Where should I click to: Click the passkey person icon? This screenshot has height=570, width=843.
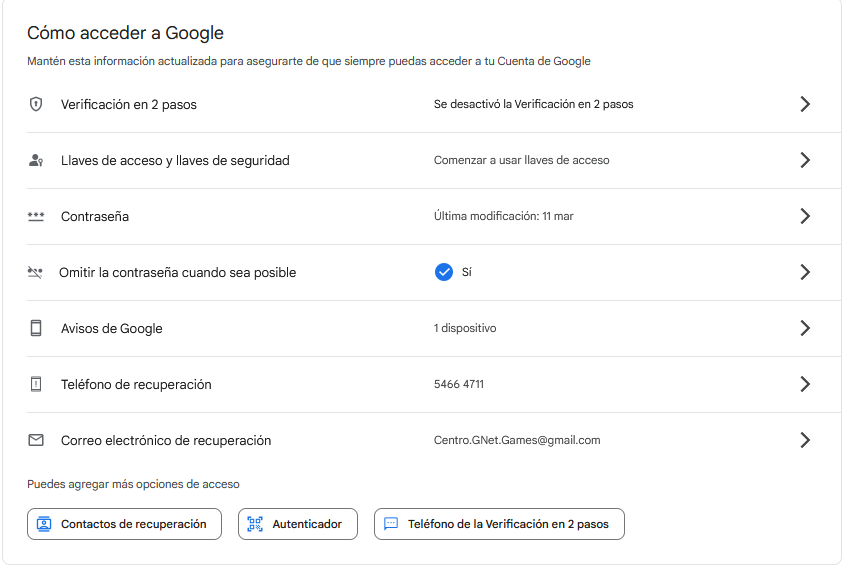(x=36, y=160)
